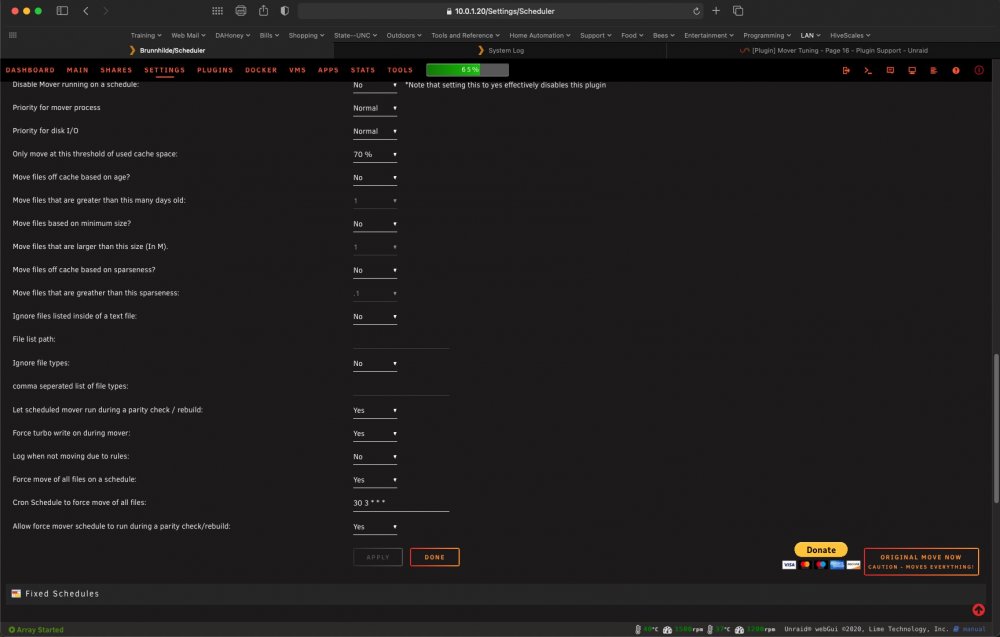Click the File list path input field
Viewport: 1000px width, 637px height.
[x=401, y=340]
